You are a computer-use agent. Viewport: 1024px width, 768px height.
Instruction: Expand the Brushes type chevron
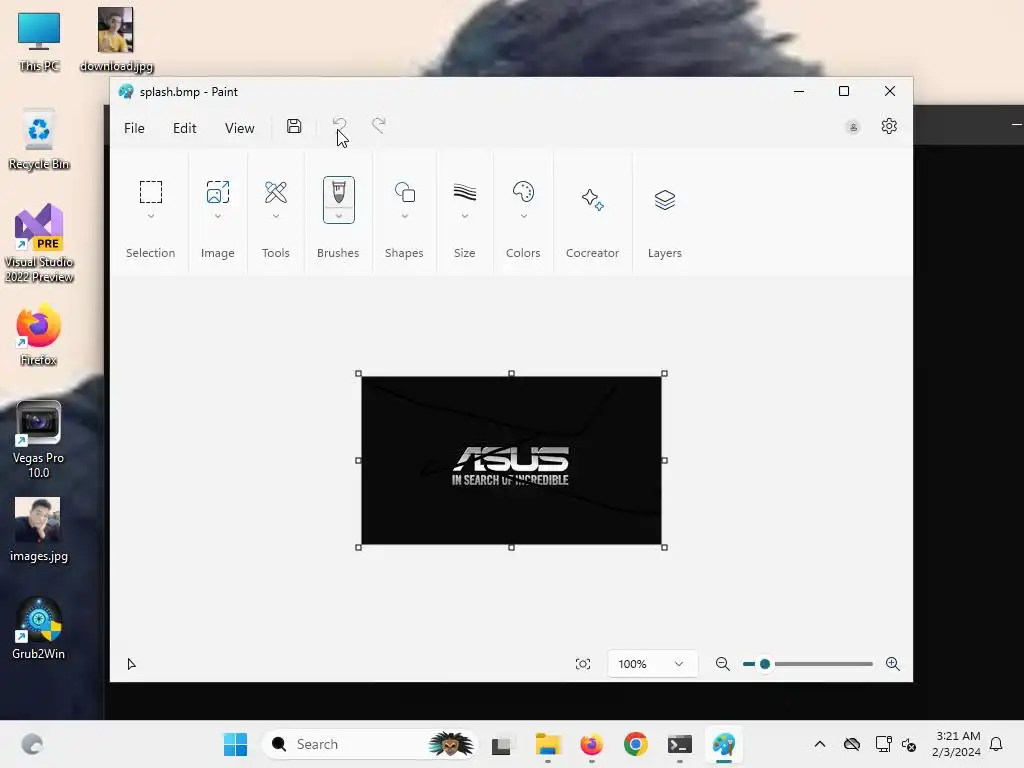click(338, 216)
